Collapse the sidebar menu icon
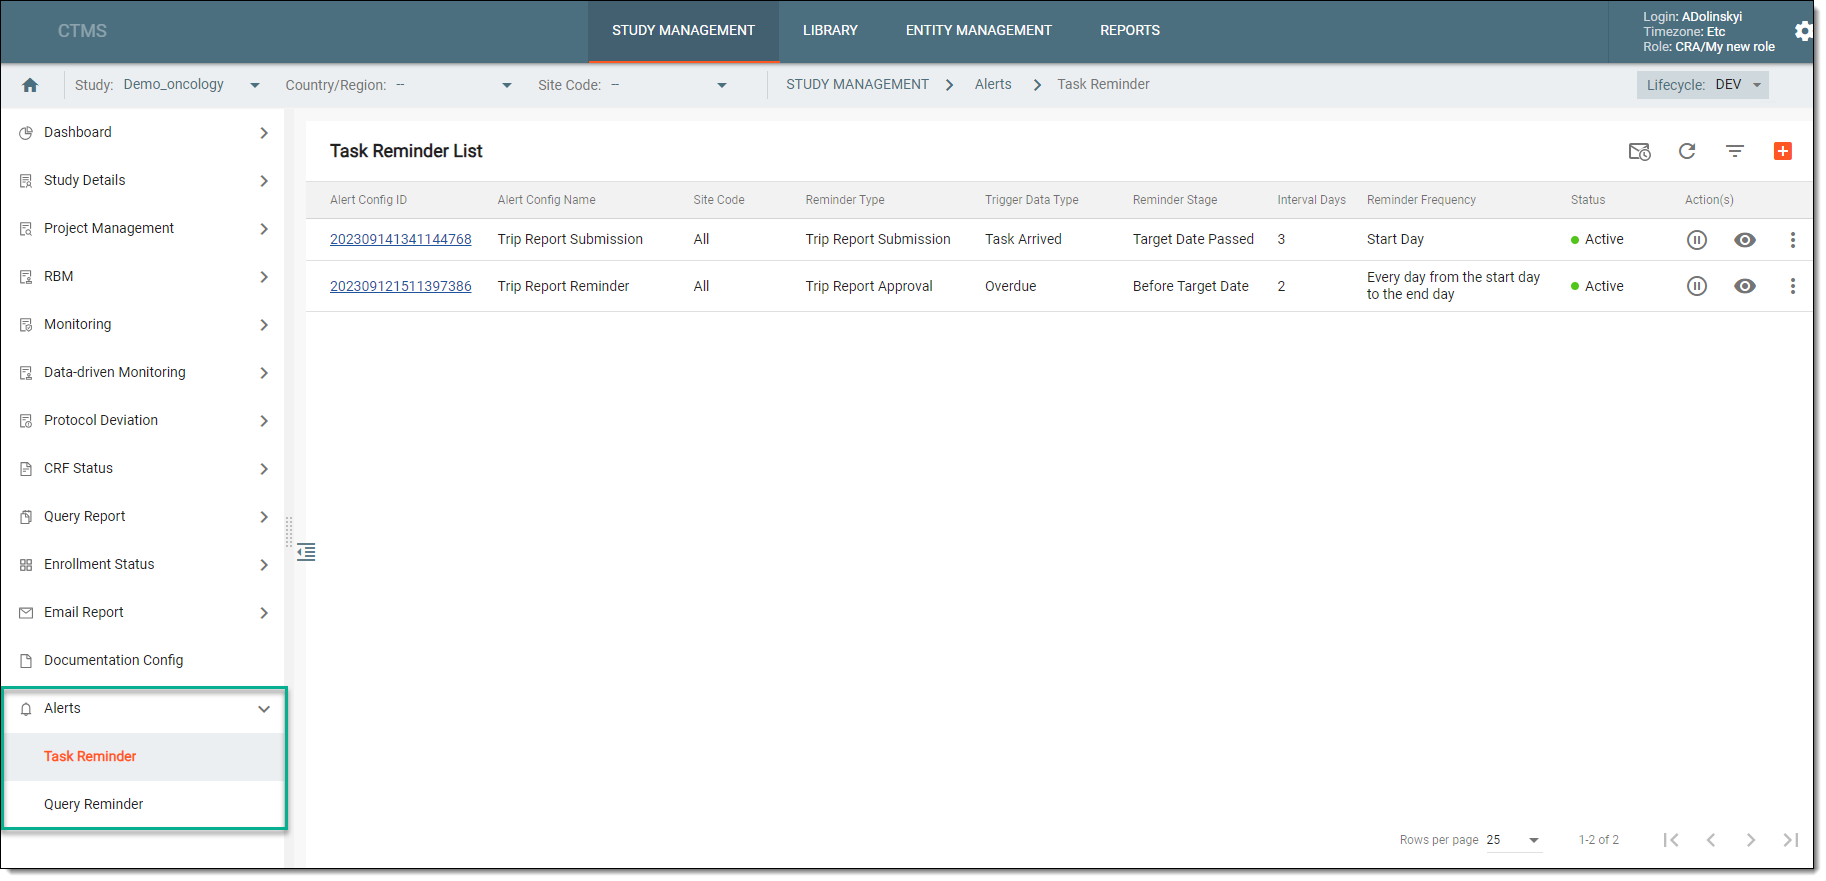The height and width of the screenshot is (881, 1826). [306, 552]
